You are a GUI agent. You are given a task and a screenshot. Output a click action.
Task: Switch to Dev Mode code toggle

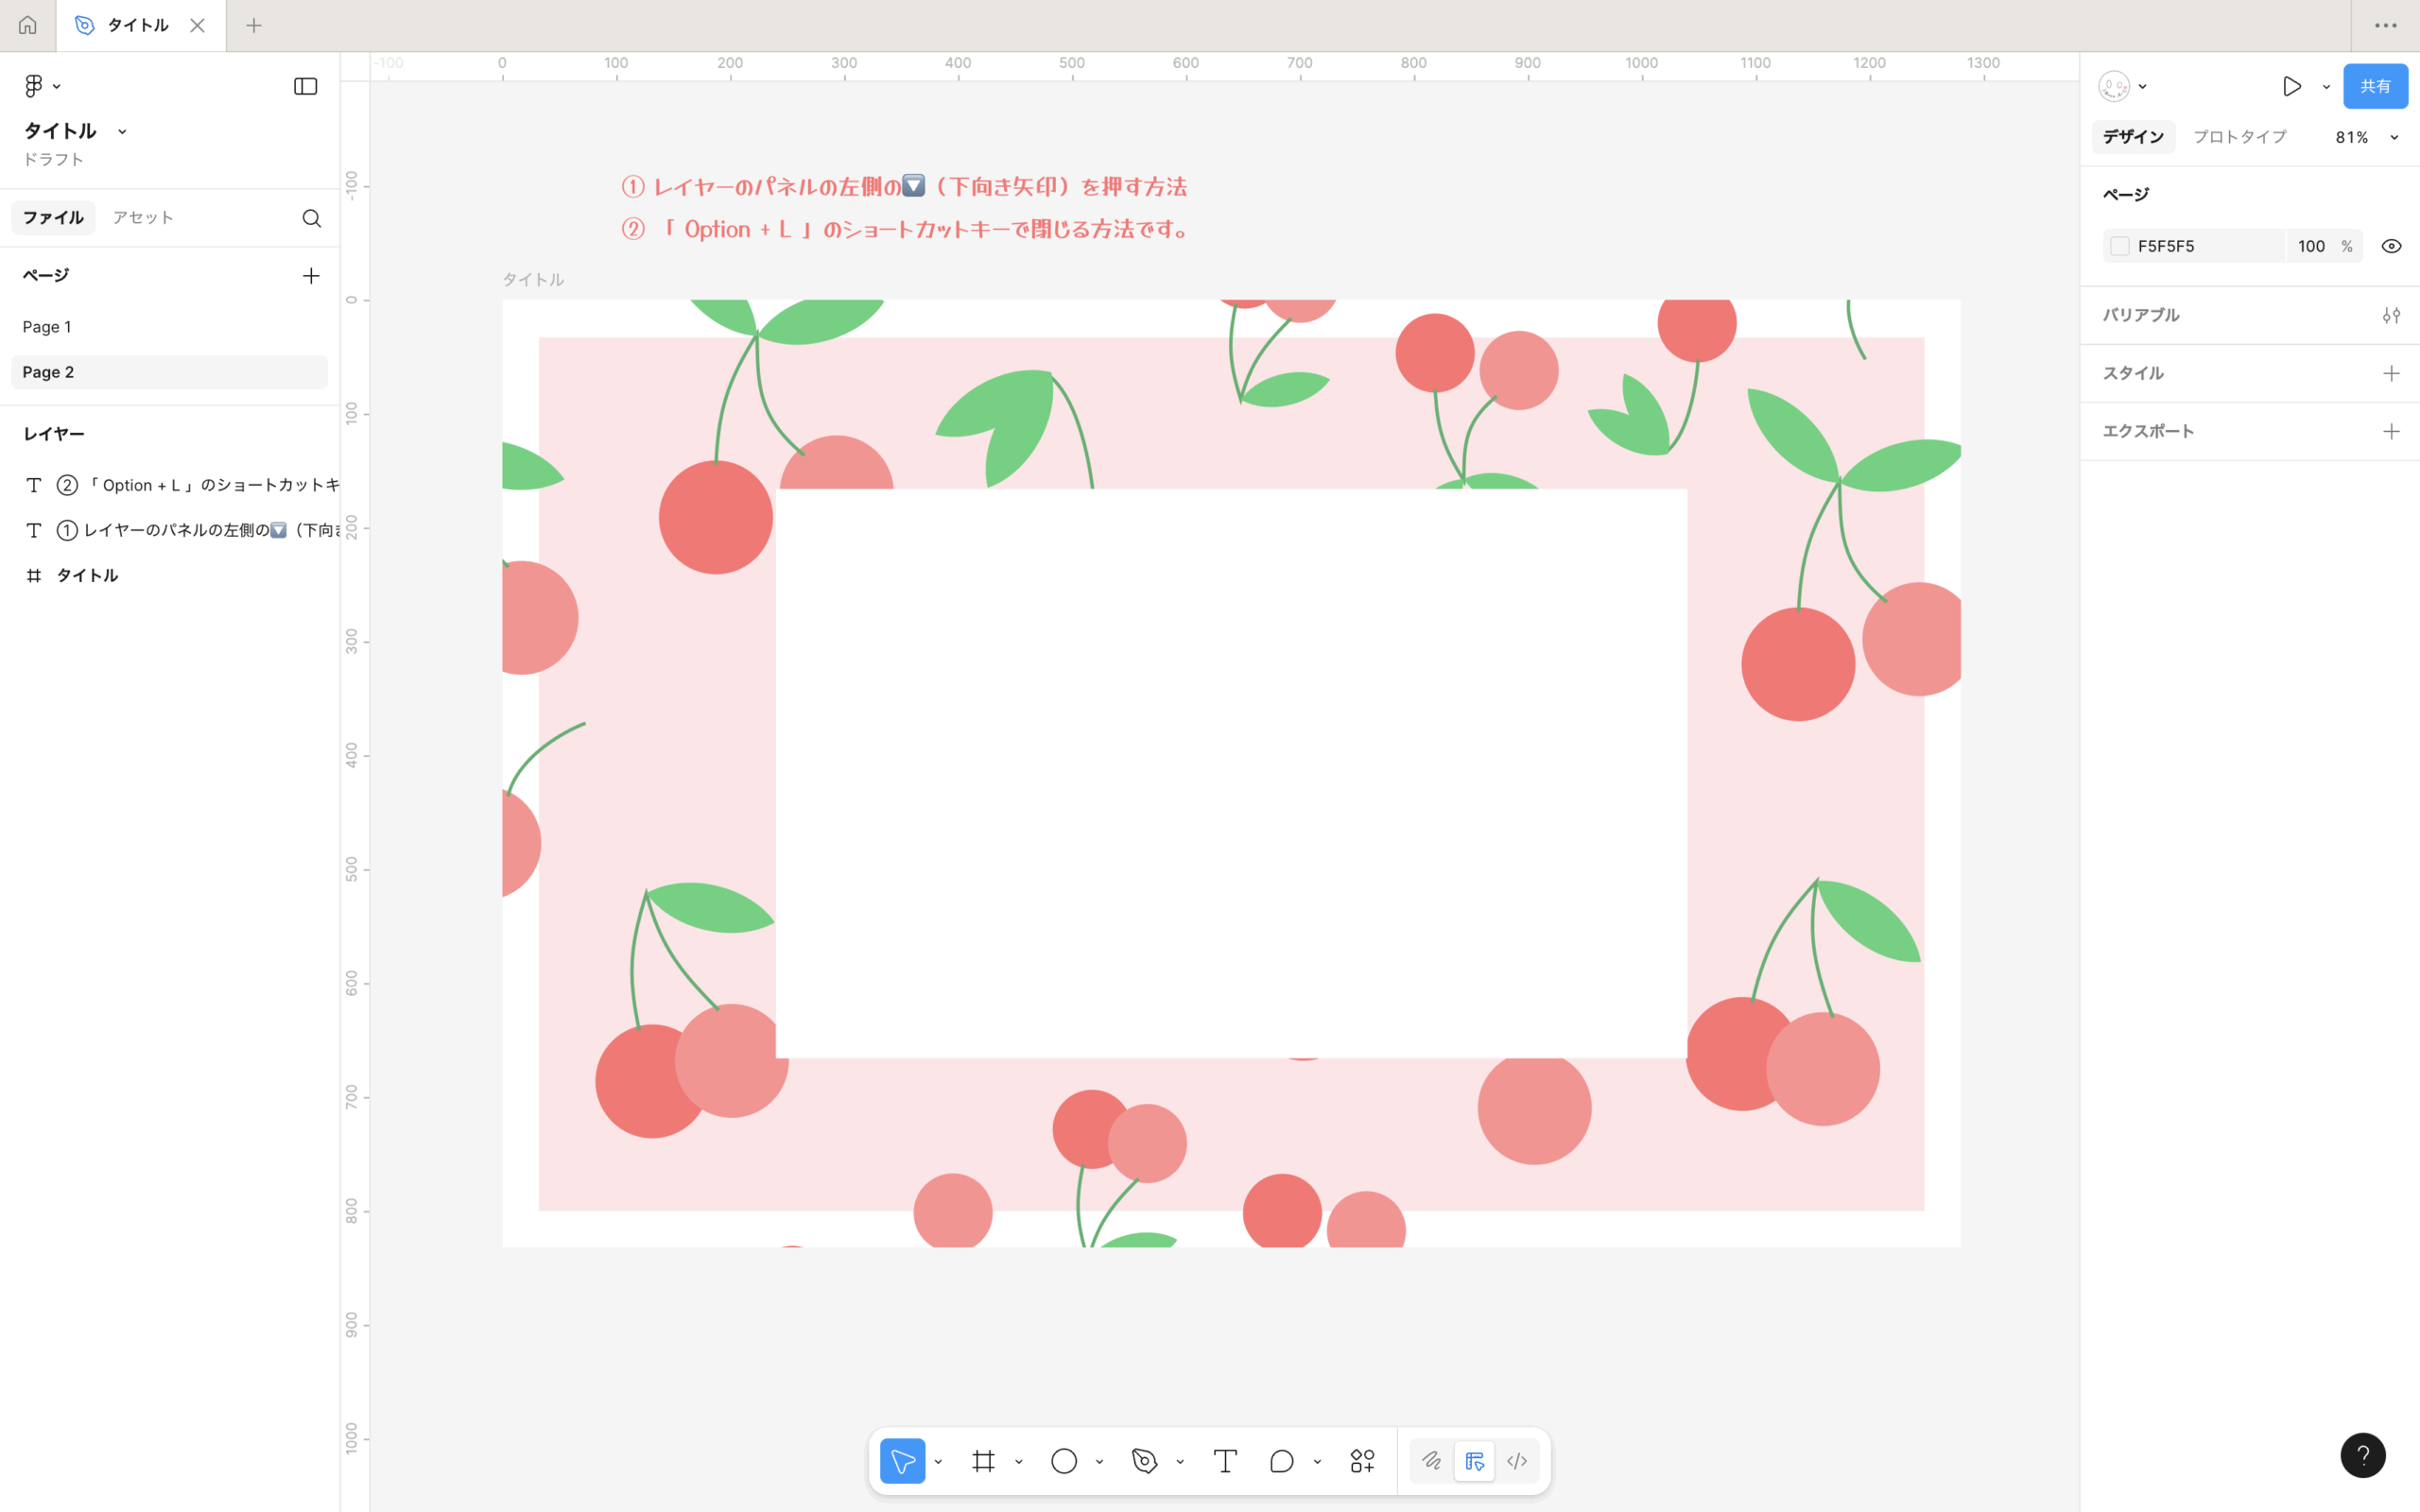(x=1517, y=1461)
